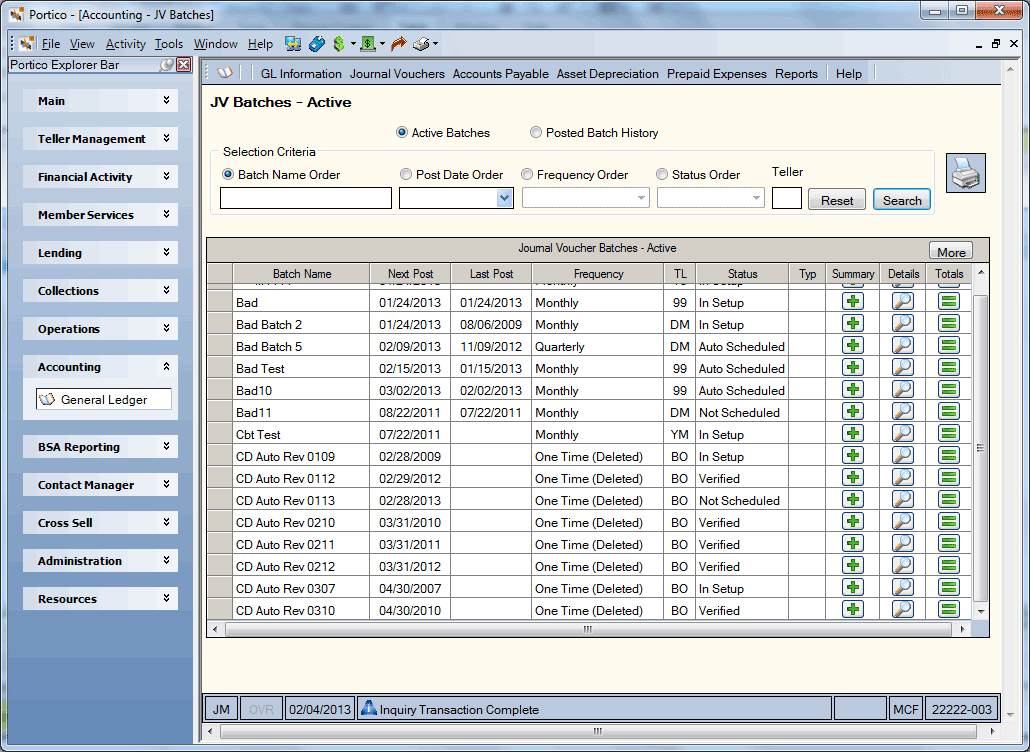The image size is (1030, 752).
Task: Open Summary plus icon for CD Auto Rev 0113
Action: click(x=853, y=499)
